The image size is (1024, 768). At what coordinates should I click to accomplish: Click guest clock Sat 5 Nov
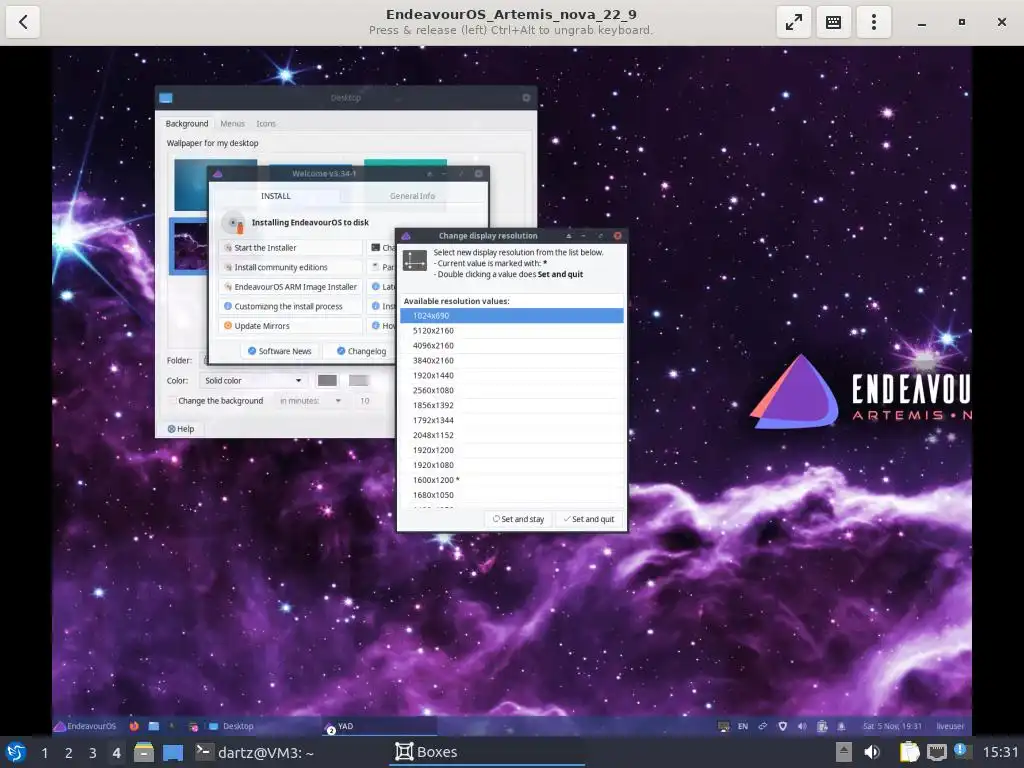(892, 726)
